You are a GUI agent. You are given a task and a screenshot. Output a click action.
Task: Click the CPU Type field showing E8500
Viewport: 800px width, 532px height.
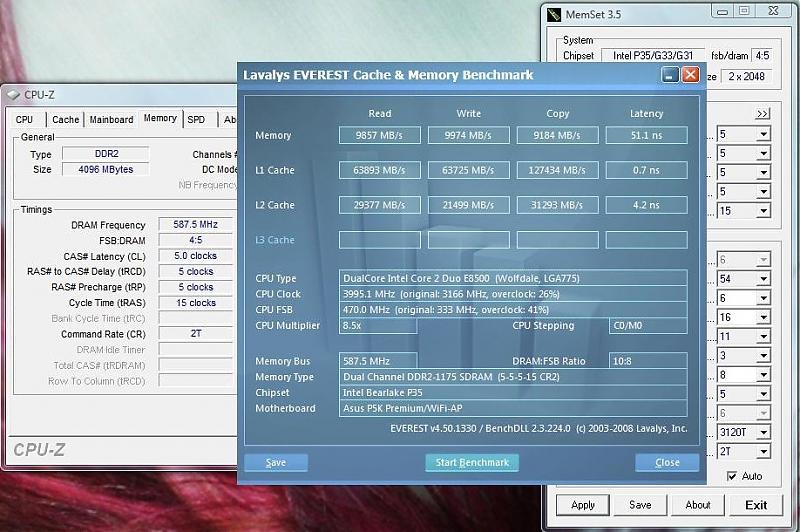pyautogui.click(x=513, y=278)
